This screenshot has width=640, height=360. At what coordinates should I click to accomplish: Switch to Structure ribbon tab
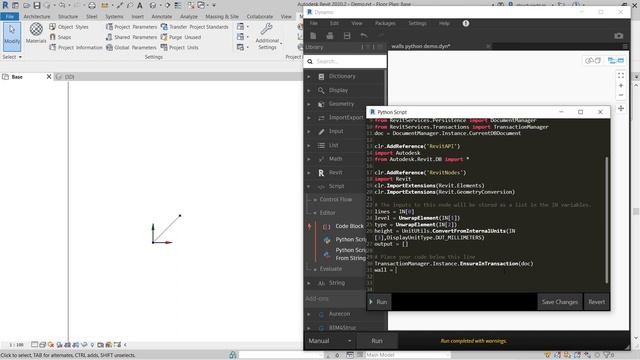click(x=68, y=16)
